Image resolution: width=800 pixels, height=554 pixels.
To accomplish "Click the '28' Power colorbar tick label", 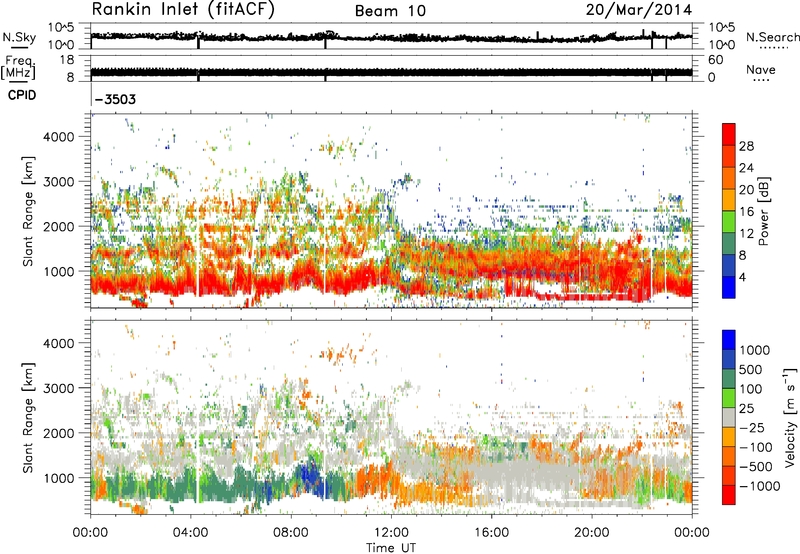I will click(746, 146).
